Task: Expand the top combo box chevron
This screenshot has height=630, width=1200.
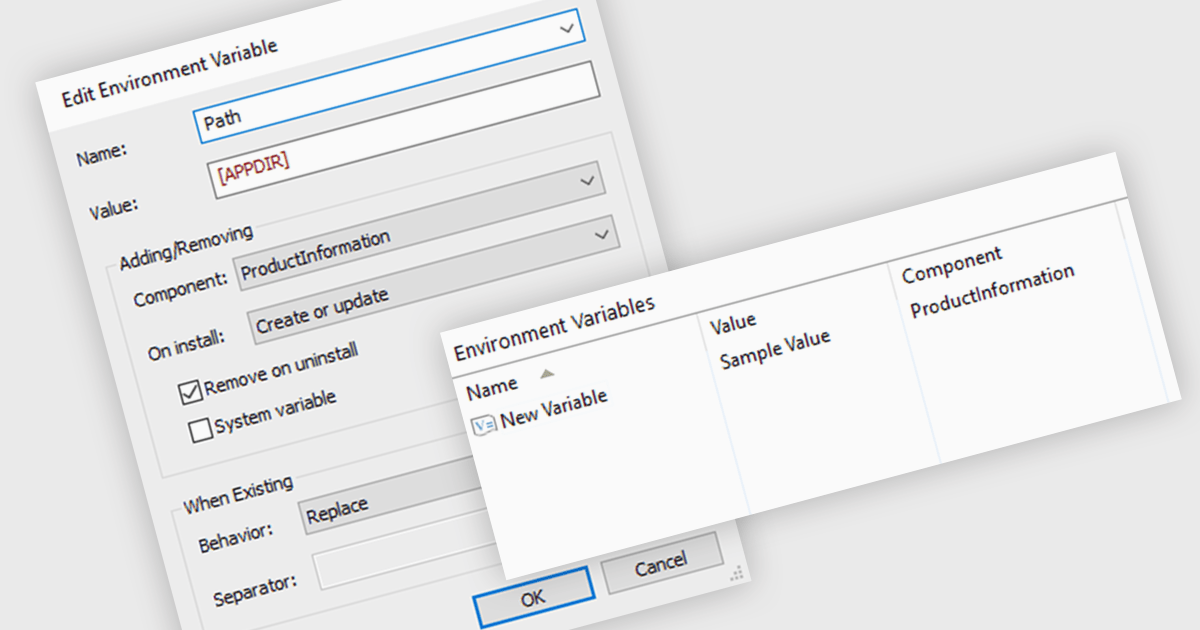Action: point(567,29)
